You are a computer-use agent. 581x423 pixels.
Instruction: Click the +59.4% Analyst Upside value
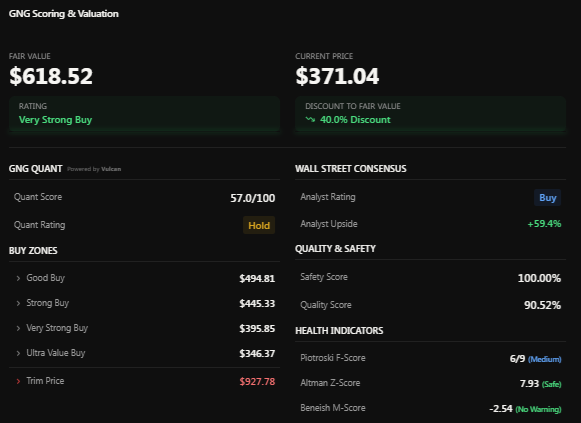click(544, 224)
